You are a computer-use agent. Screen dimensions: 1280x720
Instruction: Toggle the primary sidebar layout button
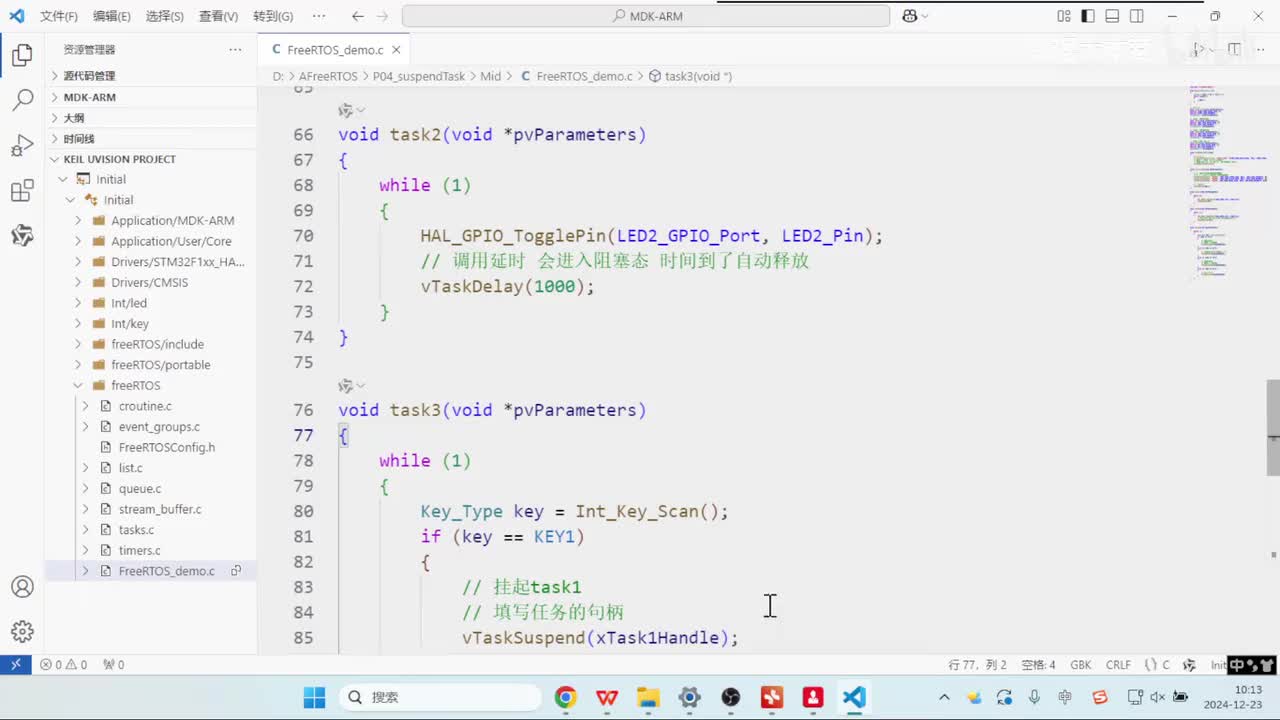click(x=1087, y=16)
